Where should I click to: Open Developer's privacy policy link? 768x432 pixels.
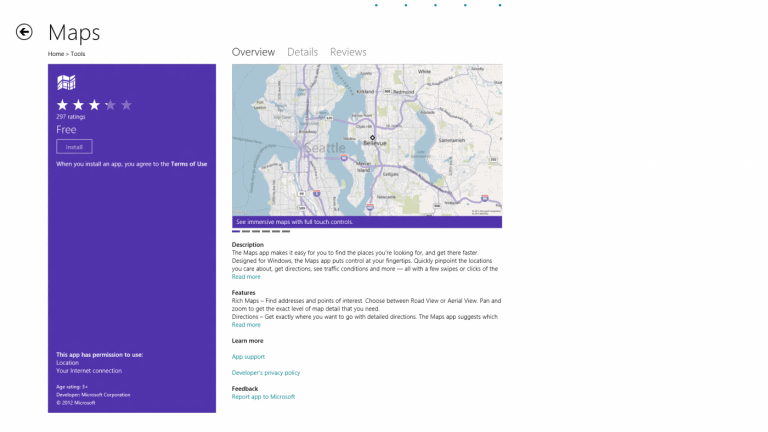coord(266,373)
